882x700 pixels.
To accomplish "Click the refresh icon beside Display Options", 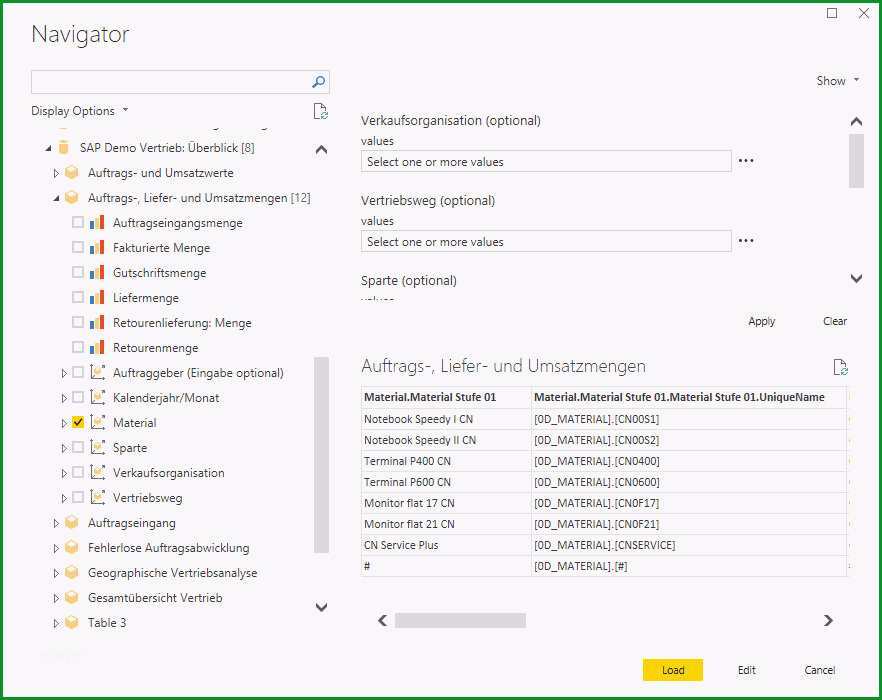I will (320, 111).
